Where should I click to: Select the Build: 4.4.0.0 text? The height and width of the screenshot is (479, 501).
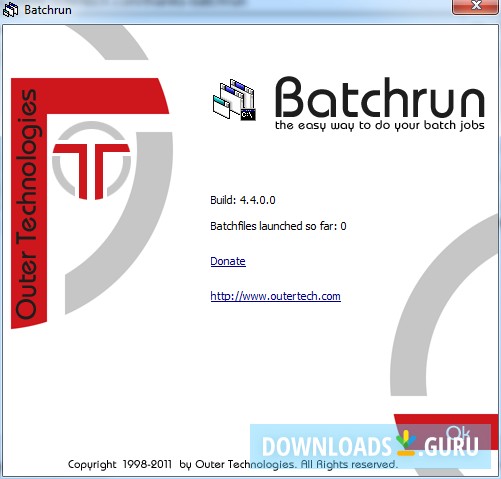[243, 200]
